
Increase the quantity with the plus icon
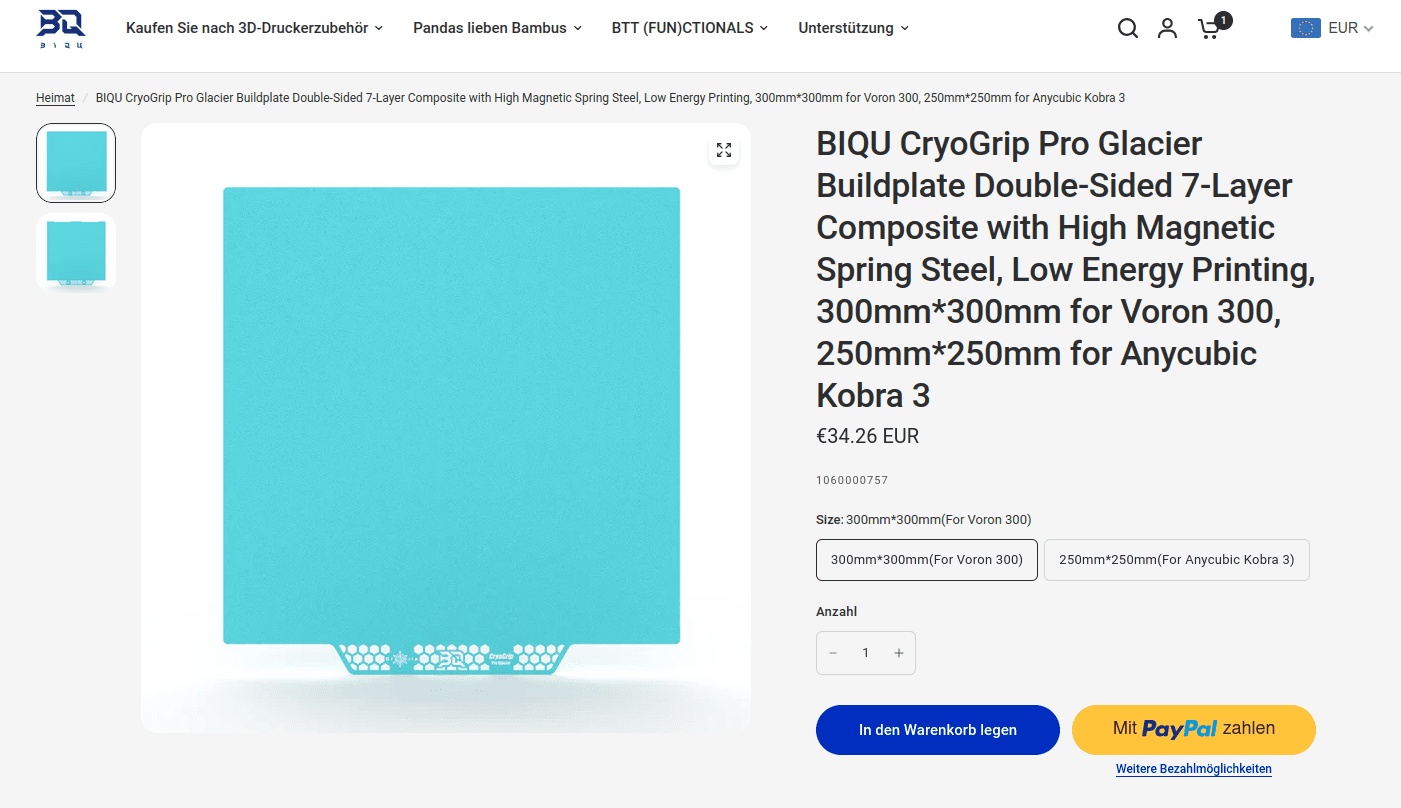pyautogui.click(x=898, y=653)
